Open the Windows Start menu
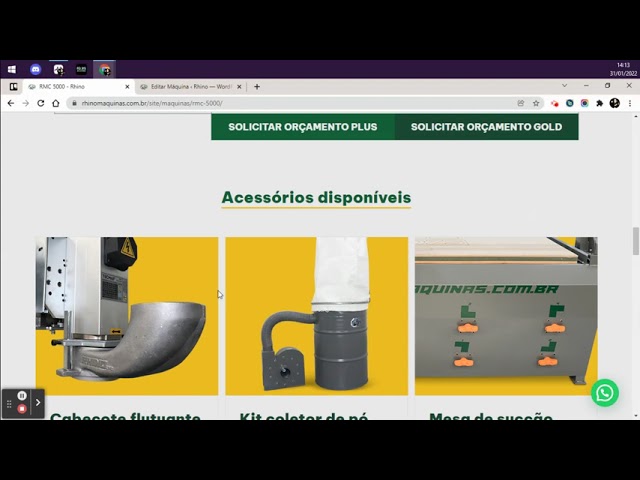 11,69
